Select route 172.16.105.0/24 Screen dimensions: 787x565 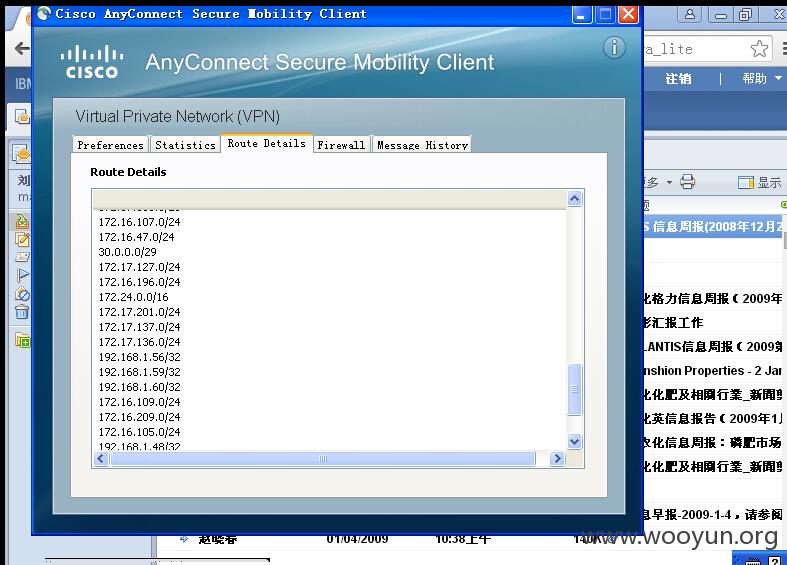pos(139,433)
